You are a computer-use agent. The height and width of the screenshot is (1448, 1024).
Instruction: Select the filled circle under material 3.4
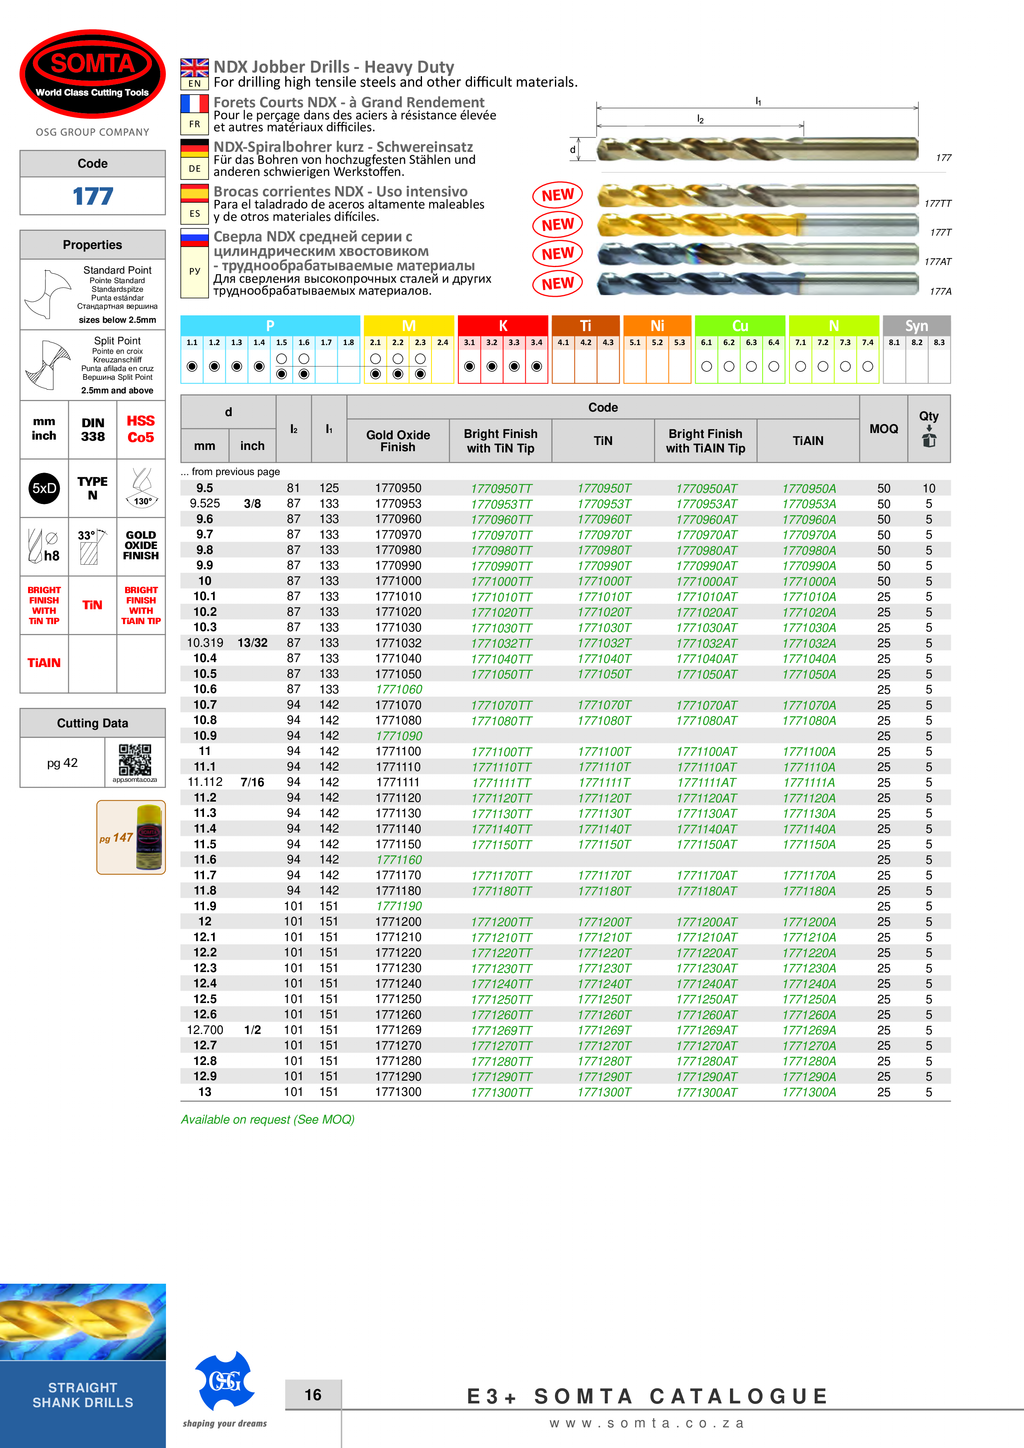click(537, 367)
